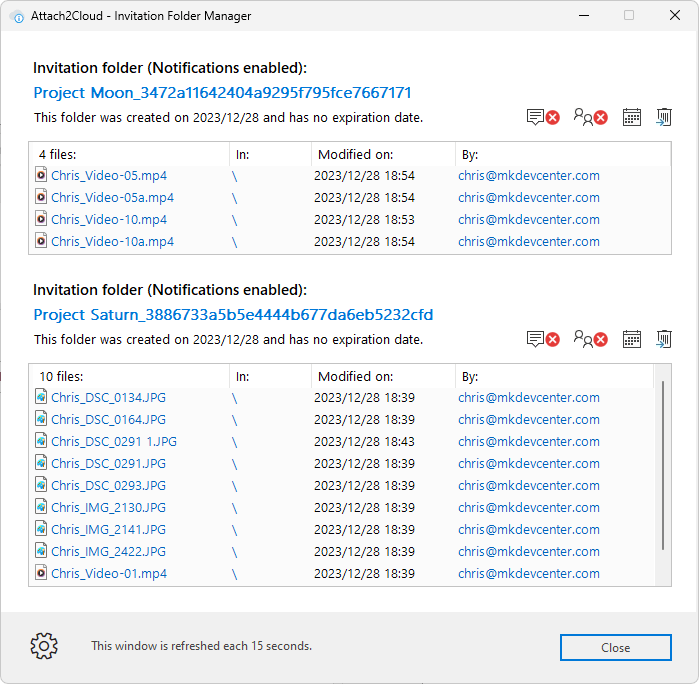Set expiration date for Project Saturn folder
The height and width of the screenshot is (684, 699).
(632, 339)
